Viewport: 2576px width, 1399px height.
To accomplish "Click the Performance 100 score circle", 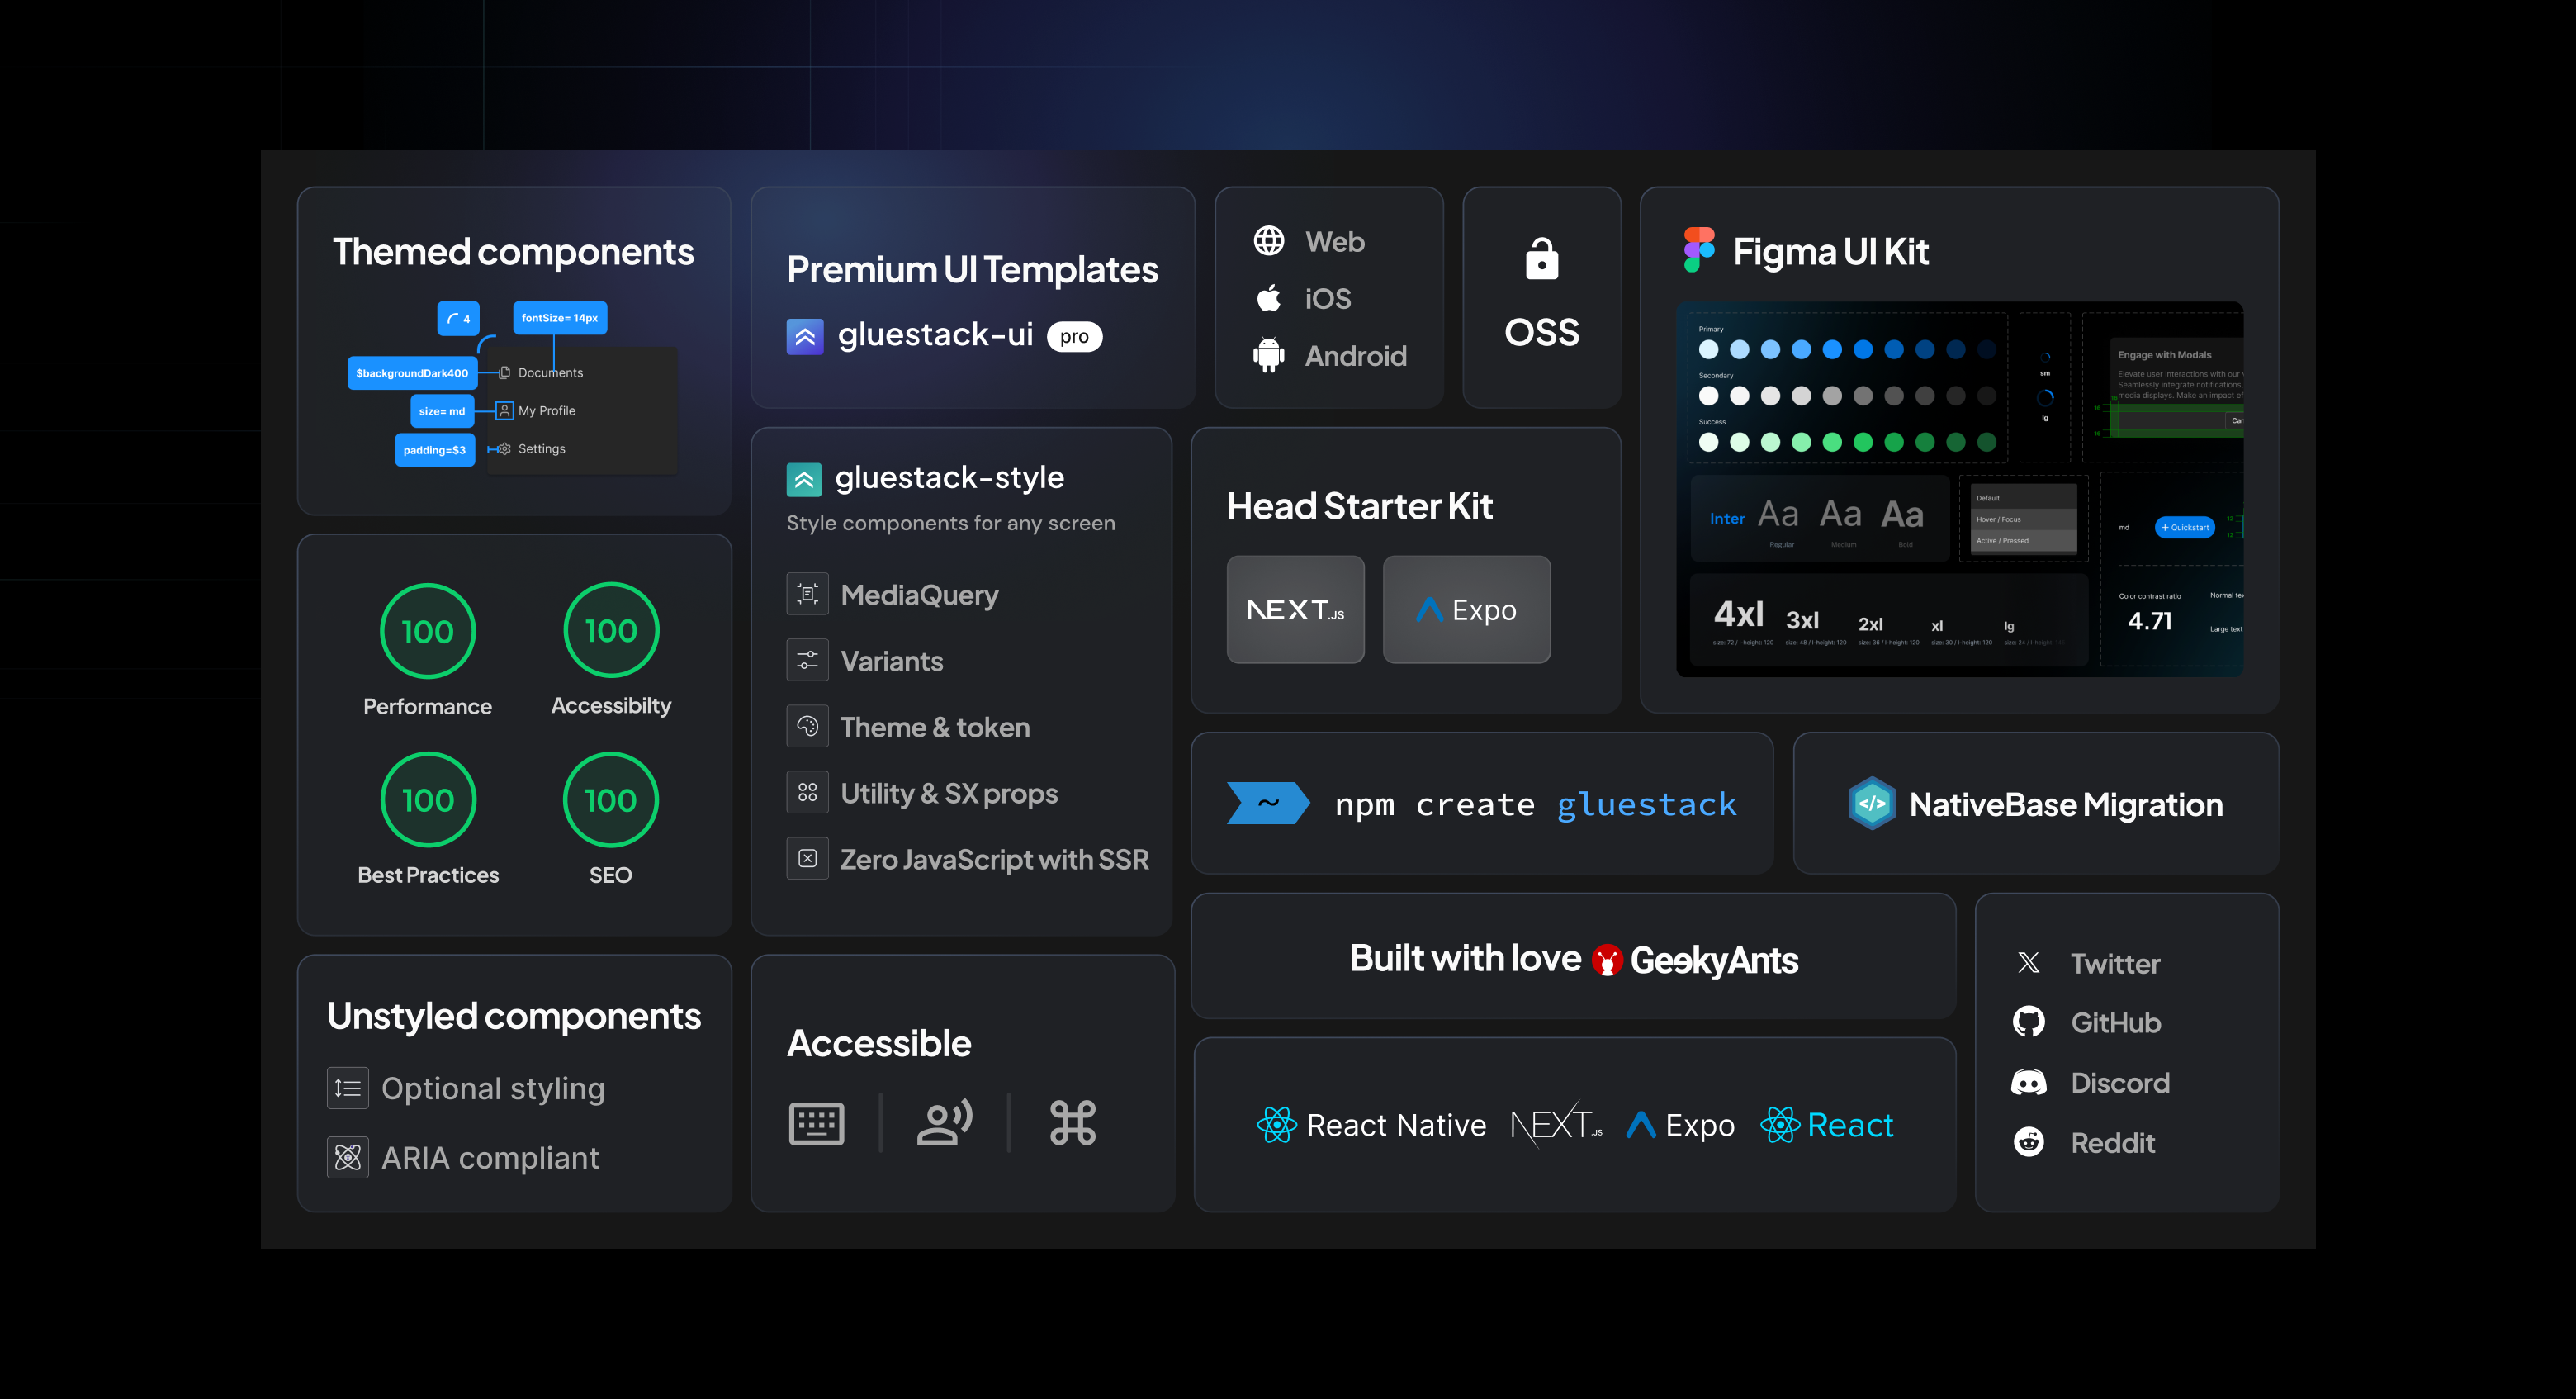I will pyautogui.click(x=427, y=631).
